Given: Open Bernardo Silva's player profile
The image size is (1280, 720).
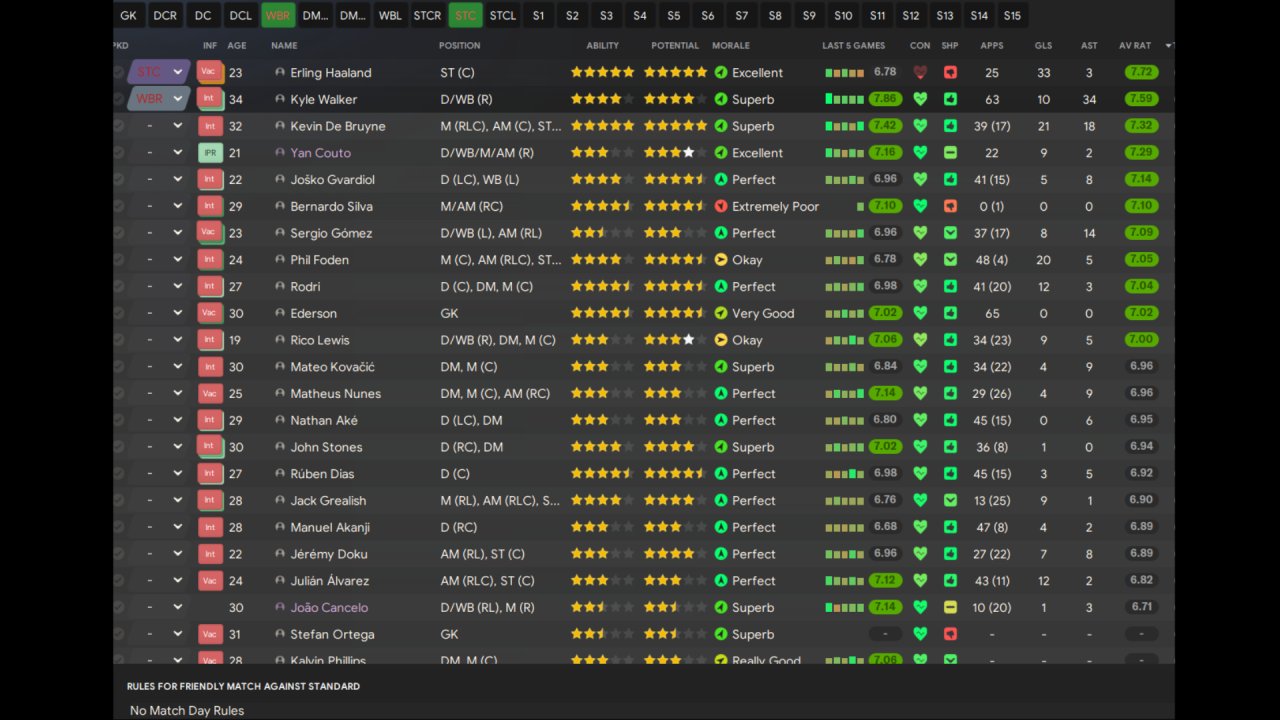Looking at the screenshot, I should click(x=332, y=206).
